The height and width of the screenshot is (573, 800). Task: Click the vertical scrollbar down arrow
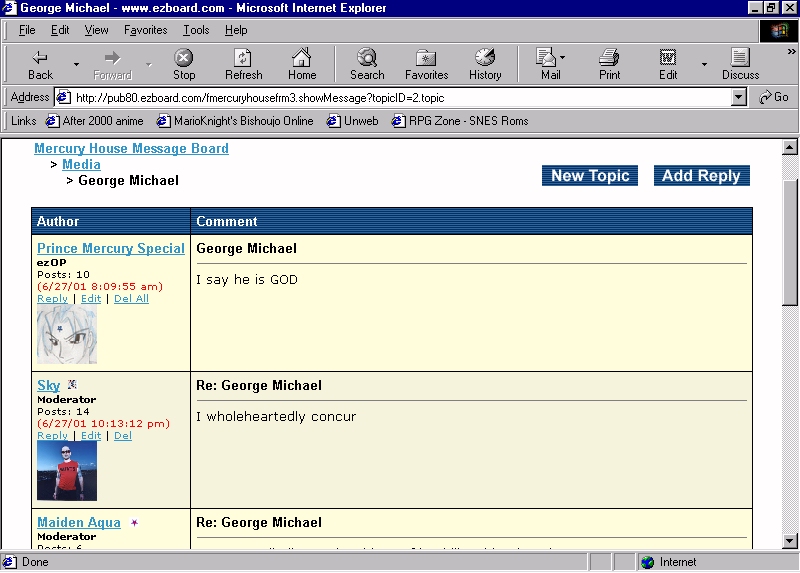790,541
